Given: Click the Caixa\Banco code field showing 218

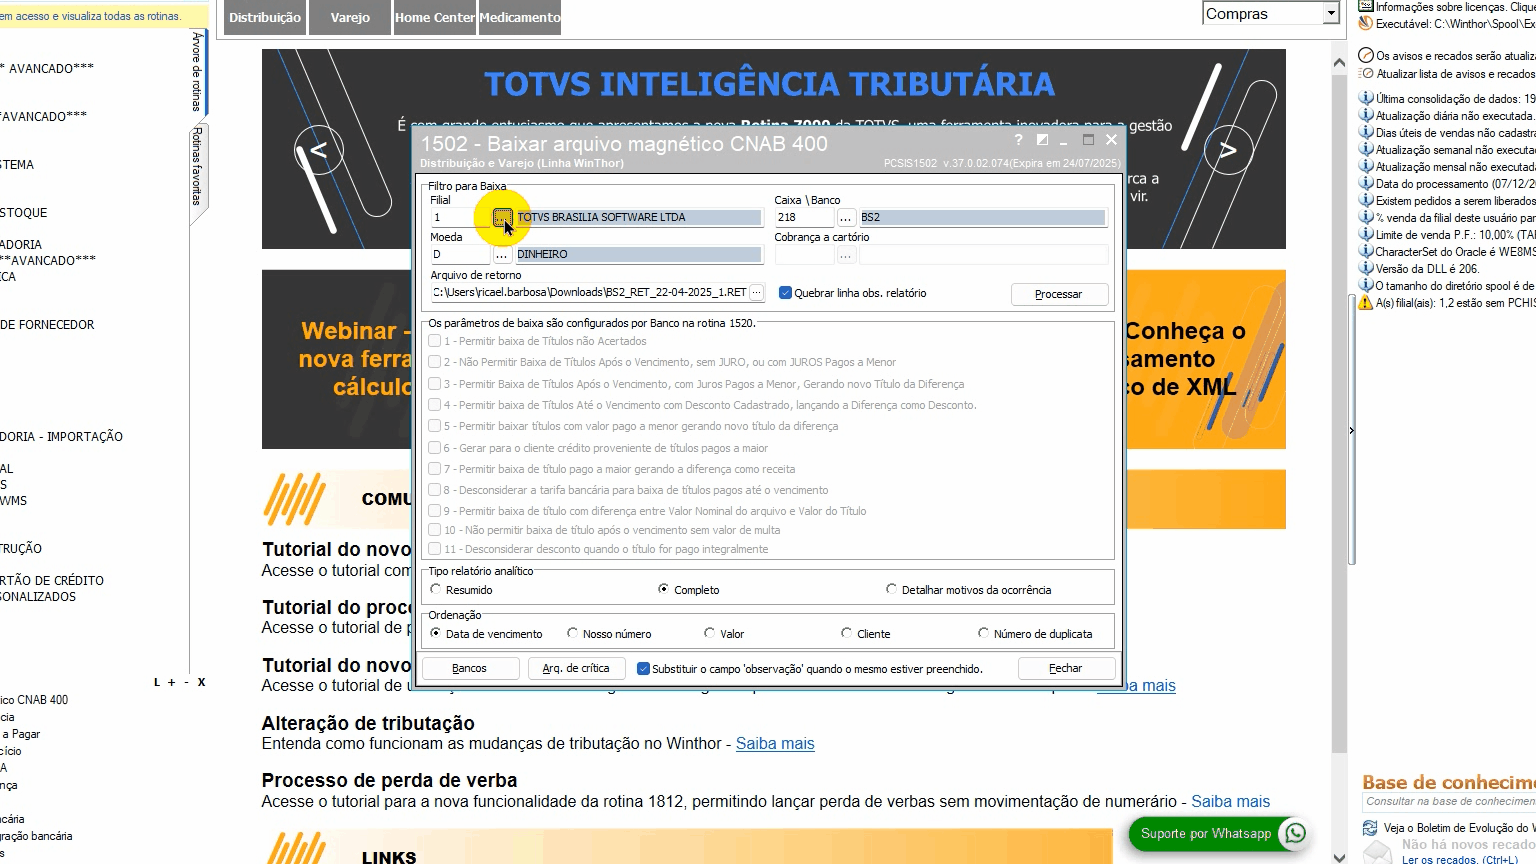Looking at the screenshot, I should (804, 217).
